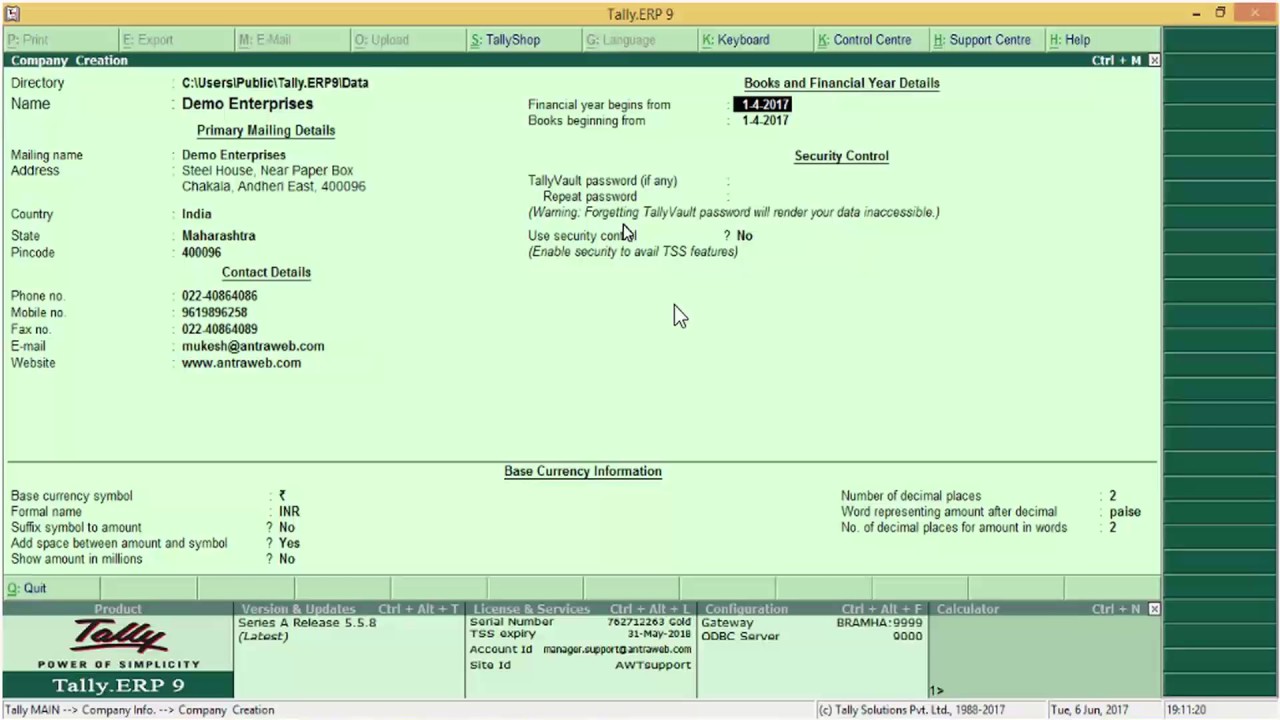
Task: Toggle Use security control value No
Action: (745, 236)
